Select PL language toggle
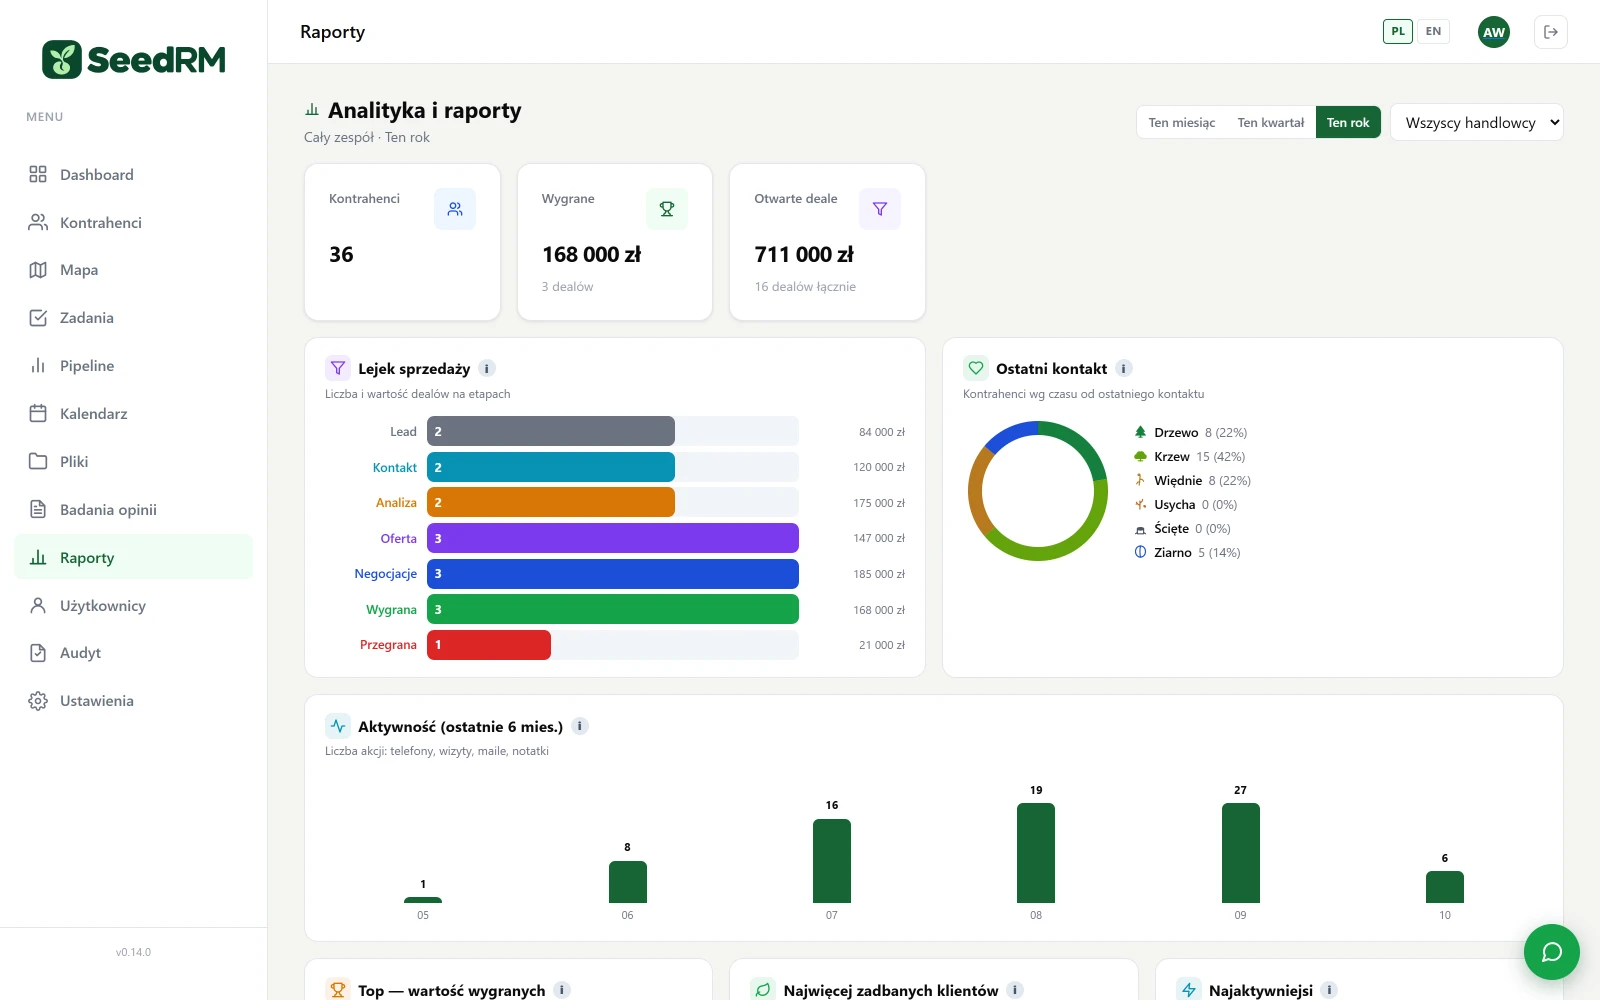Viewport: 1600px width, 1000px height. click(x=1398, y=31)
